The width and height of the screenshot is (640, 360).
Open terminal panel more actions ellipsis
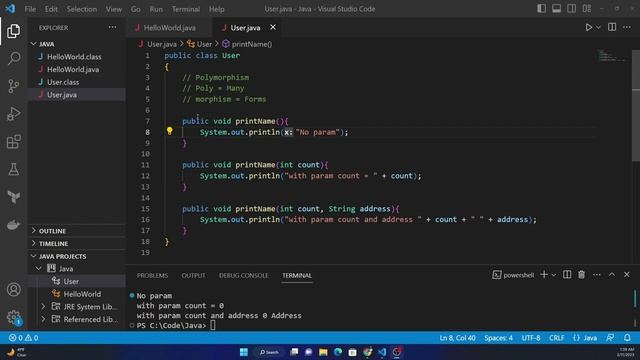[x=597, y=275]
